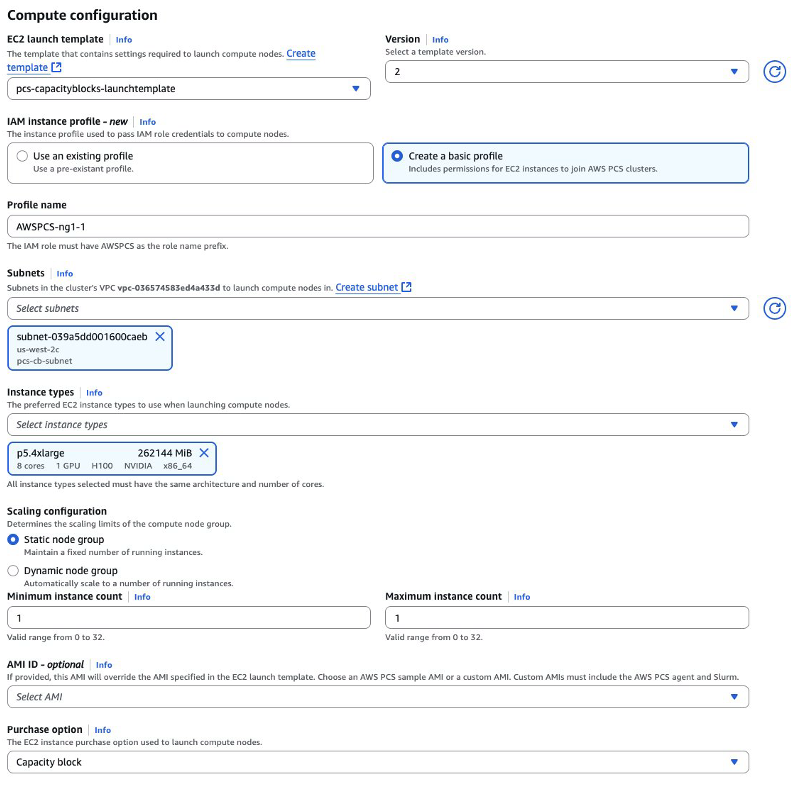798x785 pixels.
Task: Expand the Select instance types dropdown
Action: click(x=377, y=425)
